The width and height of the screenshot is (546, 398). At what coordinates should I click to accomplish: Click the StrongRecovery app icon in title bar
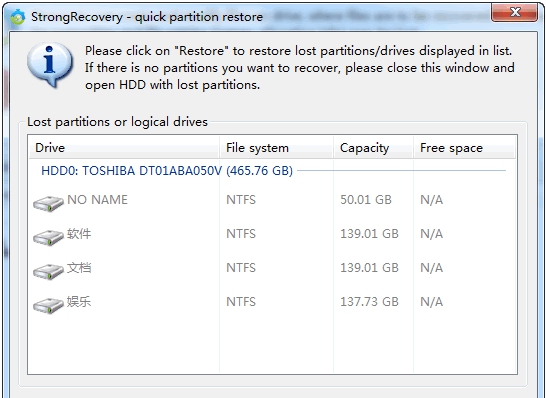(17, 17)
